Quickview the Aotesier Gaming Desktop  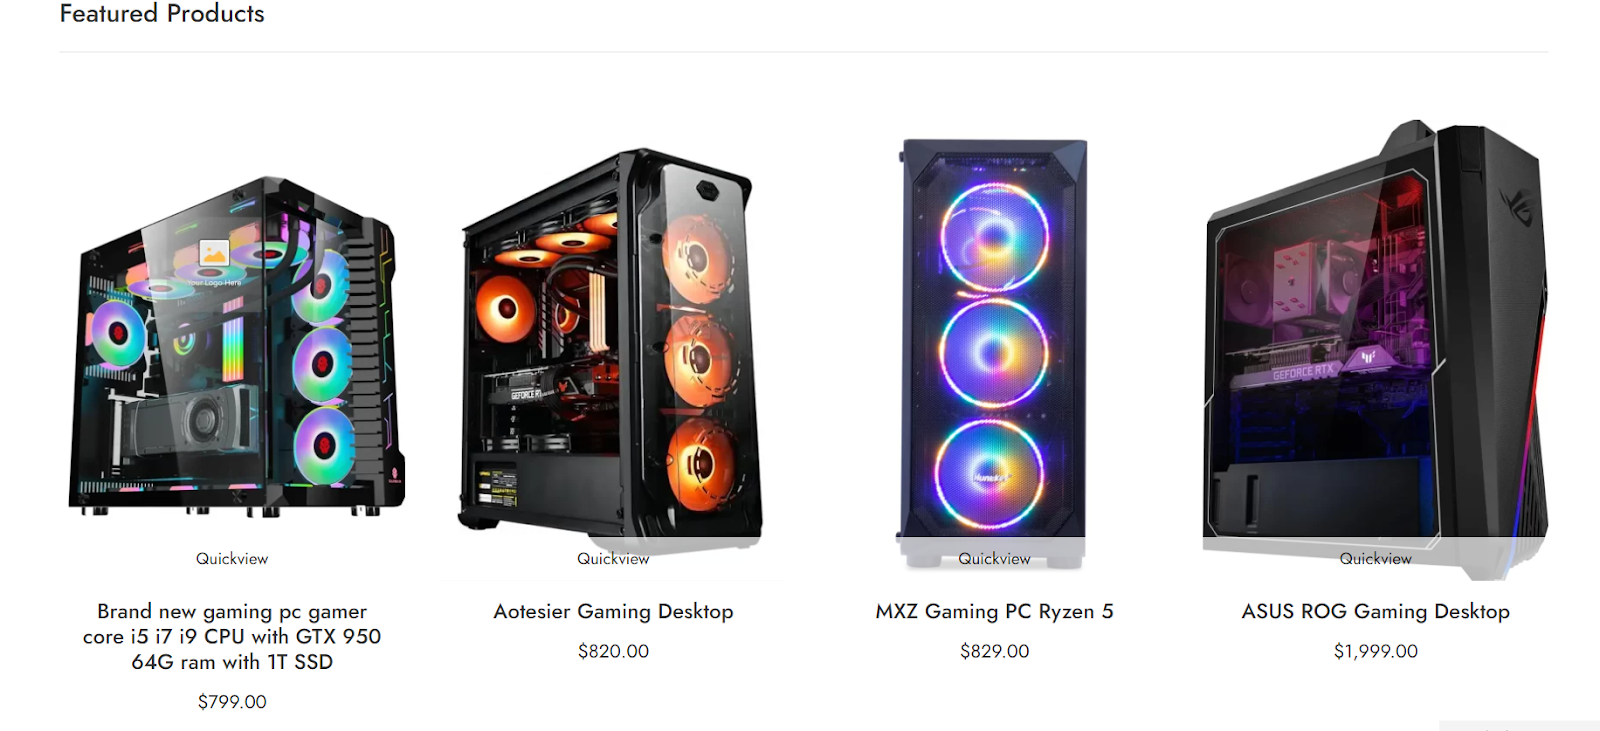pyautogui.click(x=613, y=559)
